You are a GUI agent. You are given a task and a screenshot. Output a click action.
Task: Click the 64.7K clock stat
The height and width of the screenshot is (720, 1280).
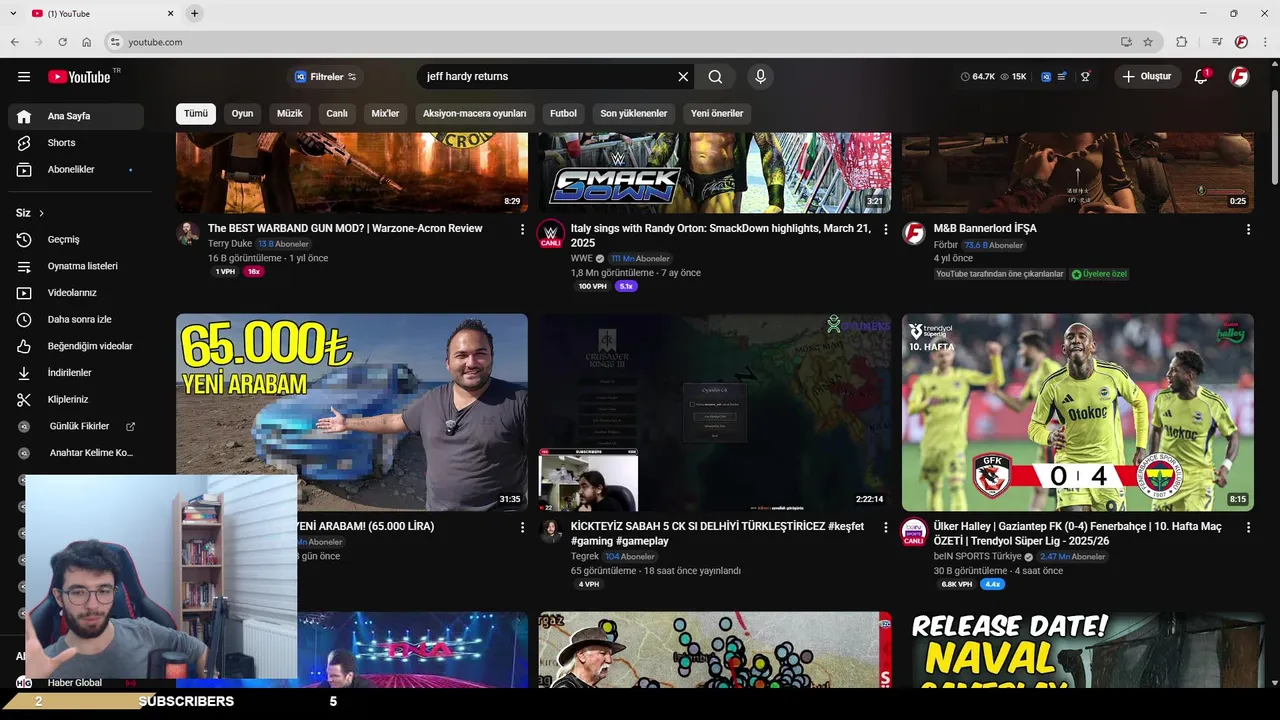[x=977, y=77]
